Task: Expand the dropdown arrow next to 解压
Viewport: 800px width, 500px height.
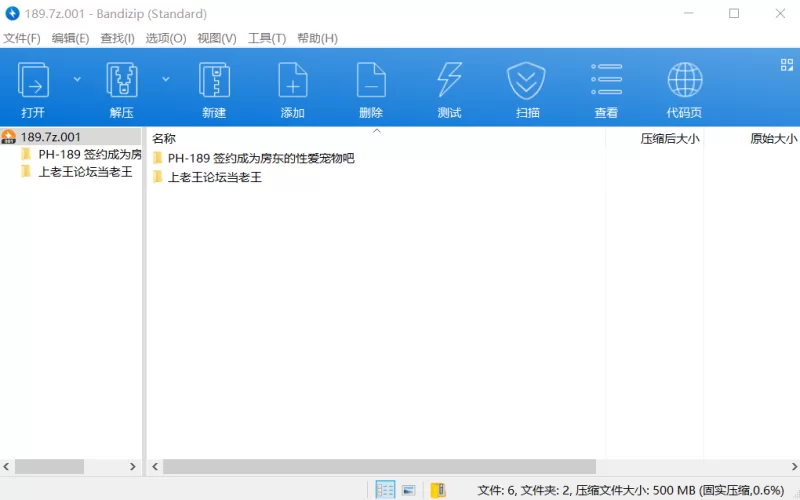Action: tap(166, 79)
